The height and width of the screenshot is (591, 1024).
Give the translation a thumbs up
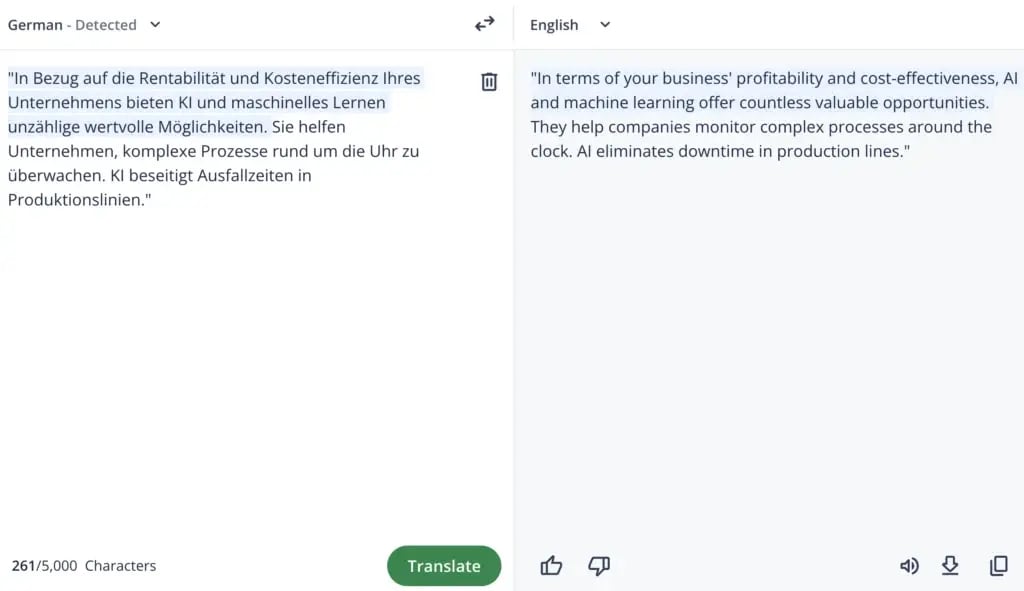coord(551,566)
